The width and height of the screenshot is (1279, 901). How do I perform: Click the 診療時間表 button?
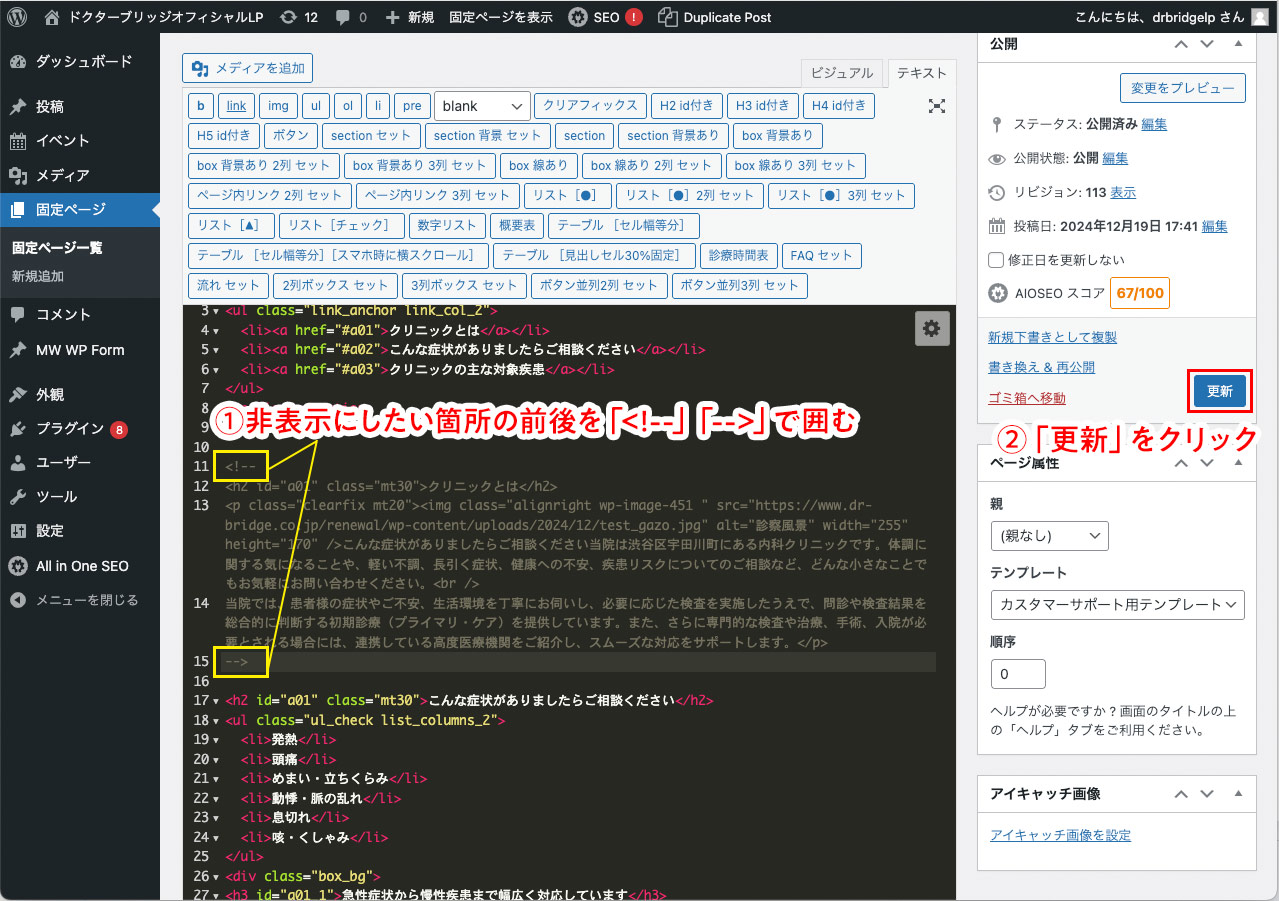click(737, 256)
